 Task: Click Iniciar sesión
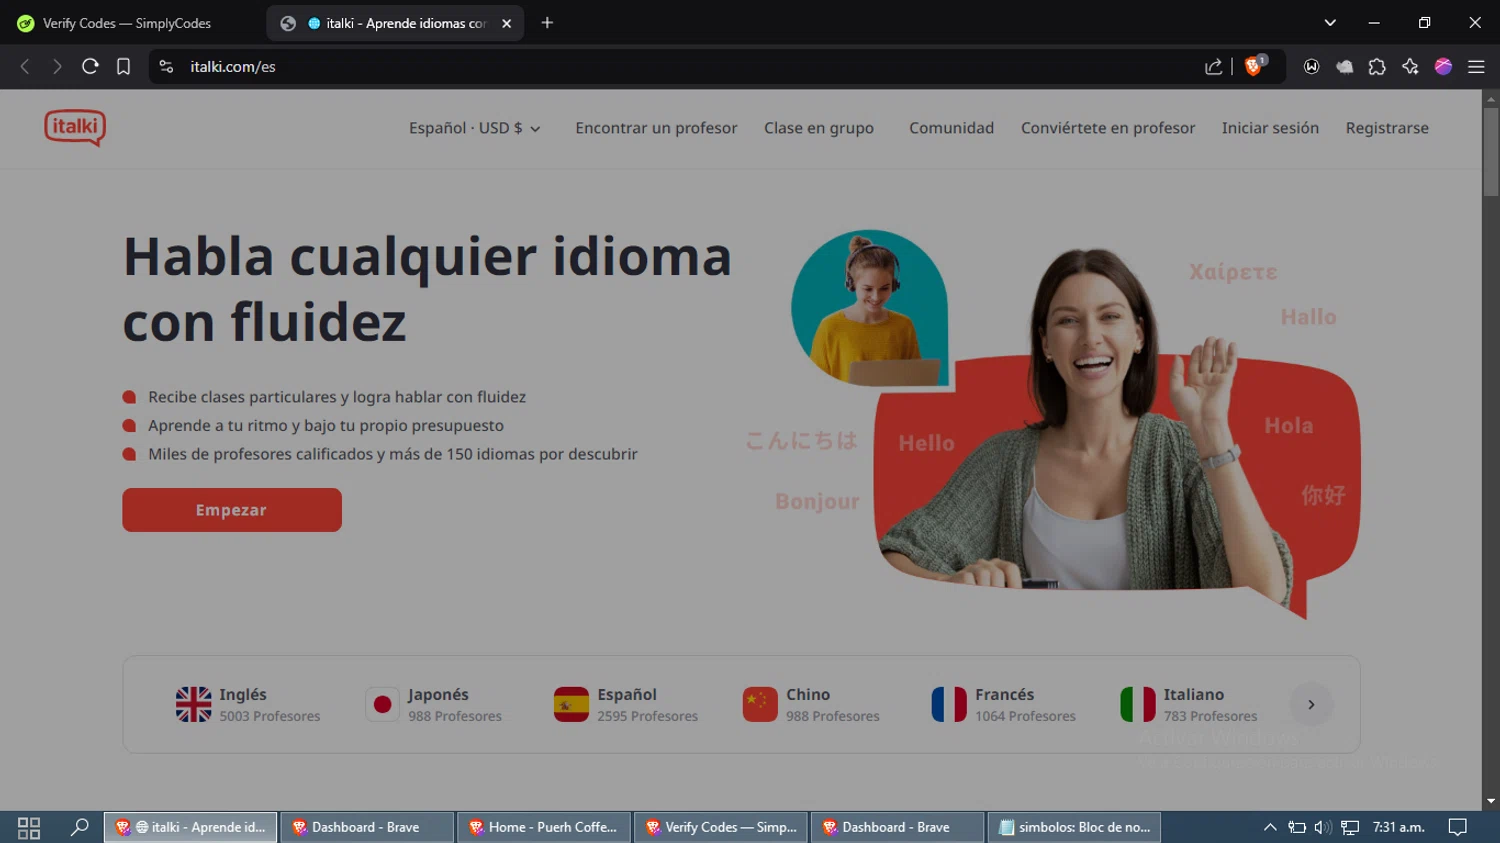[x=1270, y=128]
